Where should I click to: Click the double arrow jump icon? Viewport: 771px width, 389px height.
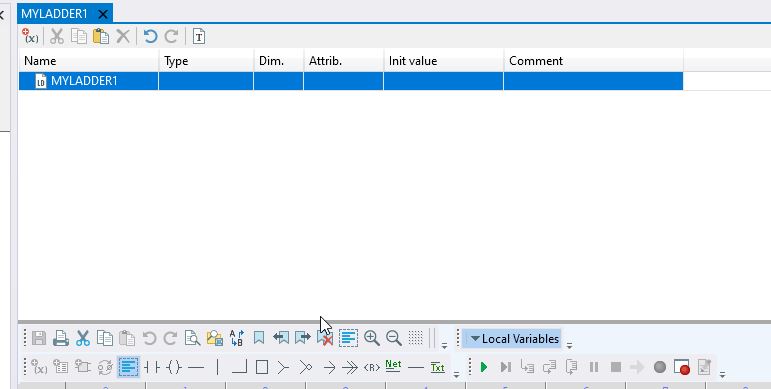[350, 367]
